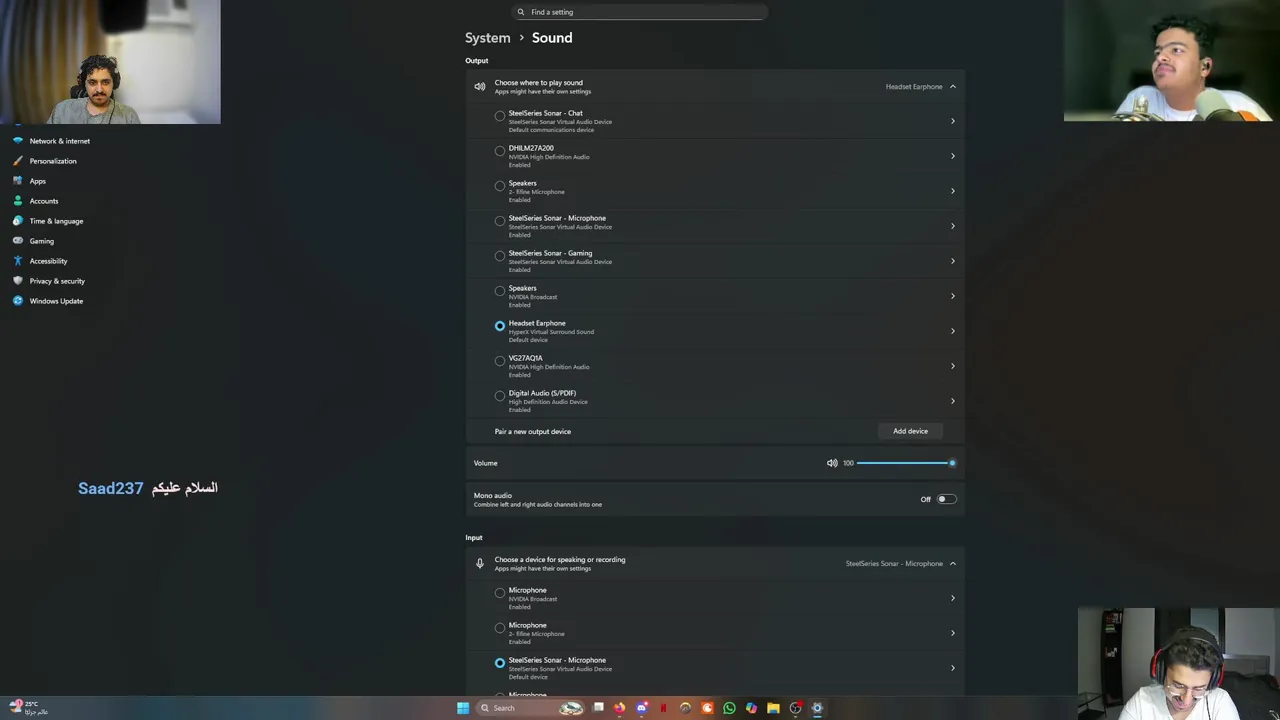Collapse the Choose where to play sound section
Screen dimensions: 1280x720
pos(952,87)
